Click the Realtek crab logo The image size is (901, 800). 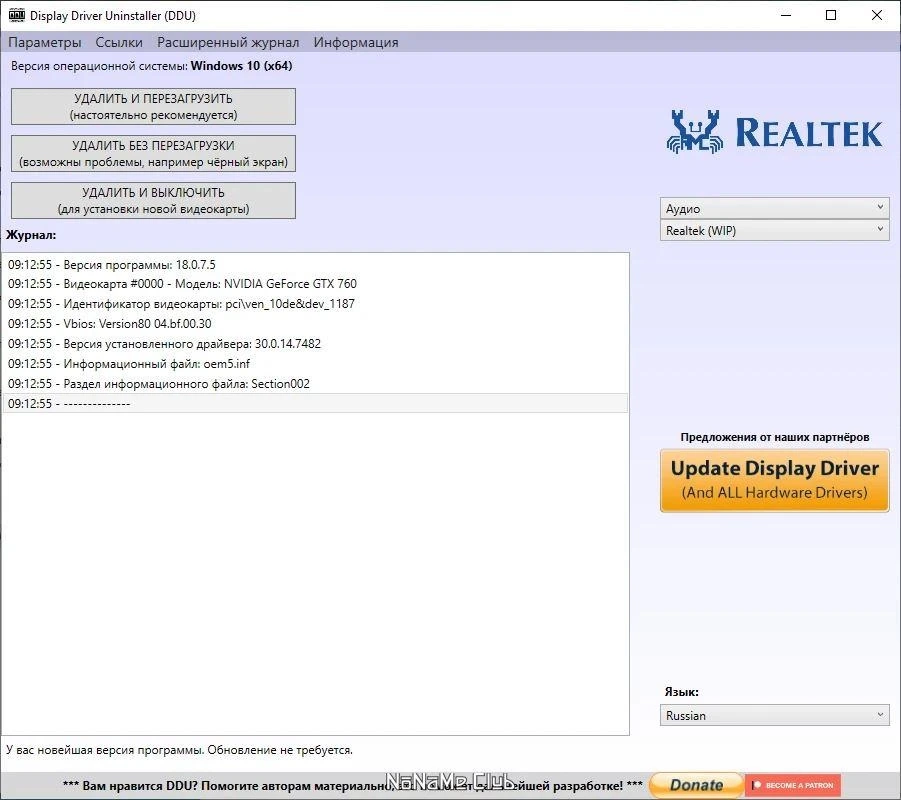[695, 132]
